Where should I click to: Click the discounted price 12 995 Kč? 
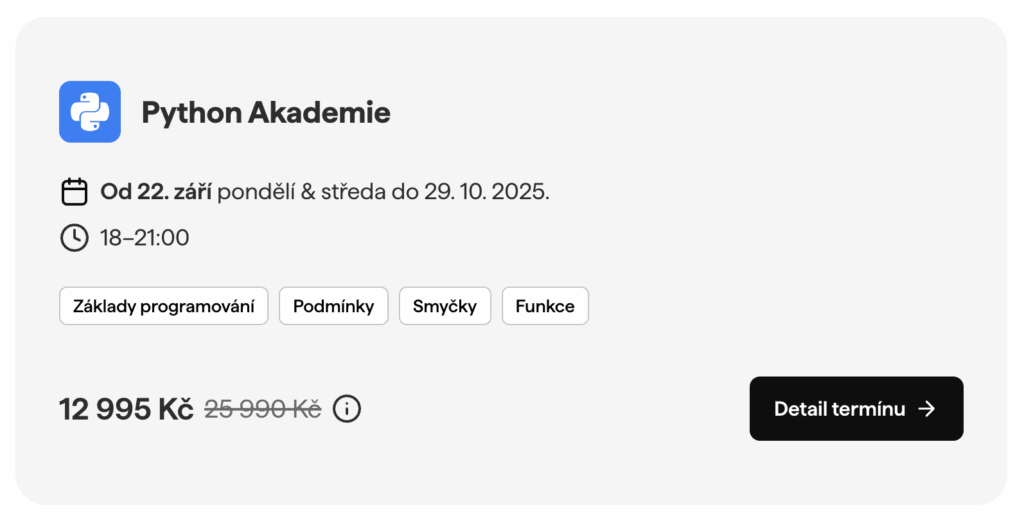tap(126, 409)
